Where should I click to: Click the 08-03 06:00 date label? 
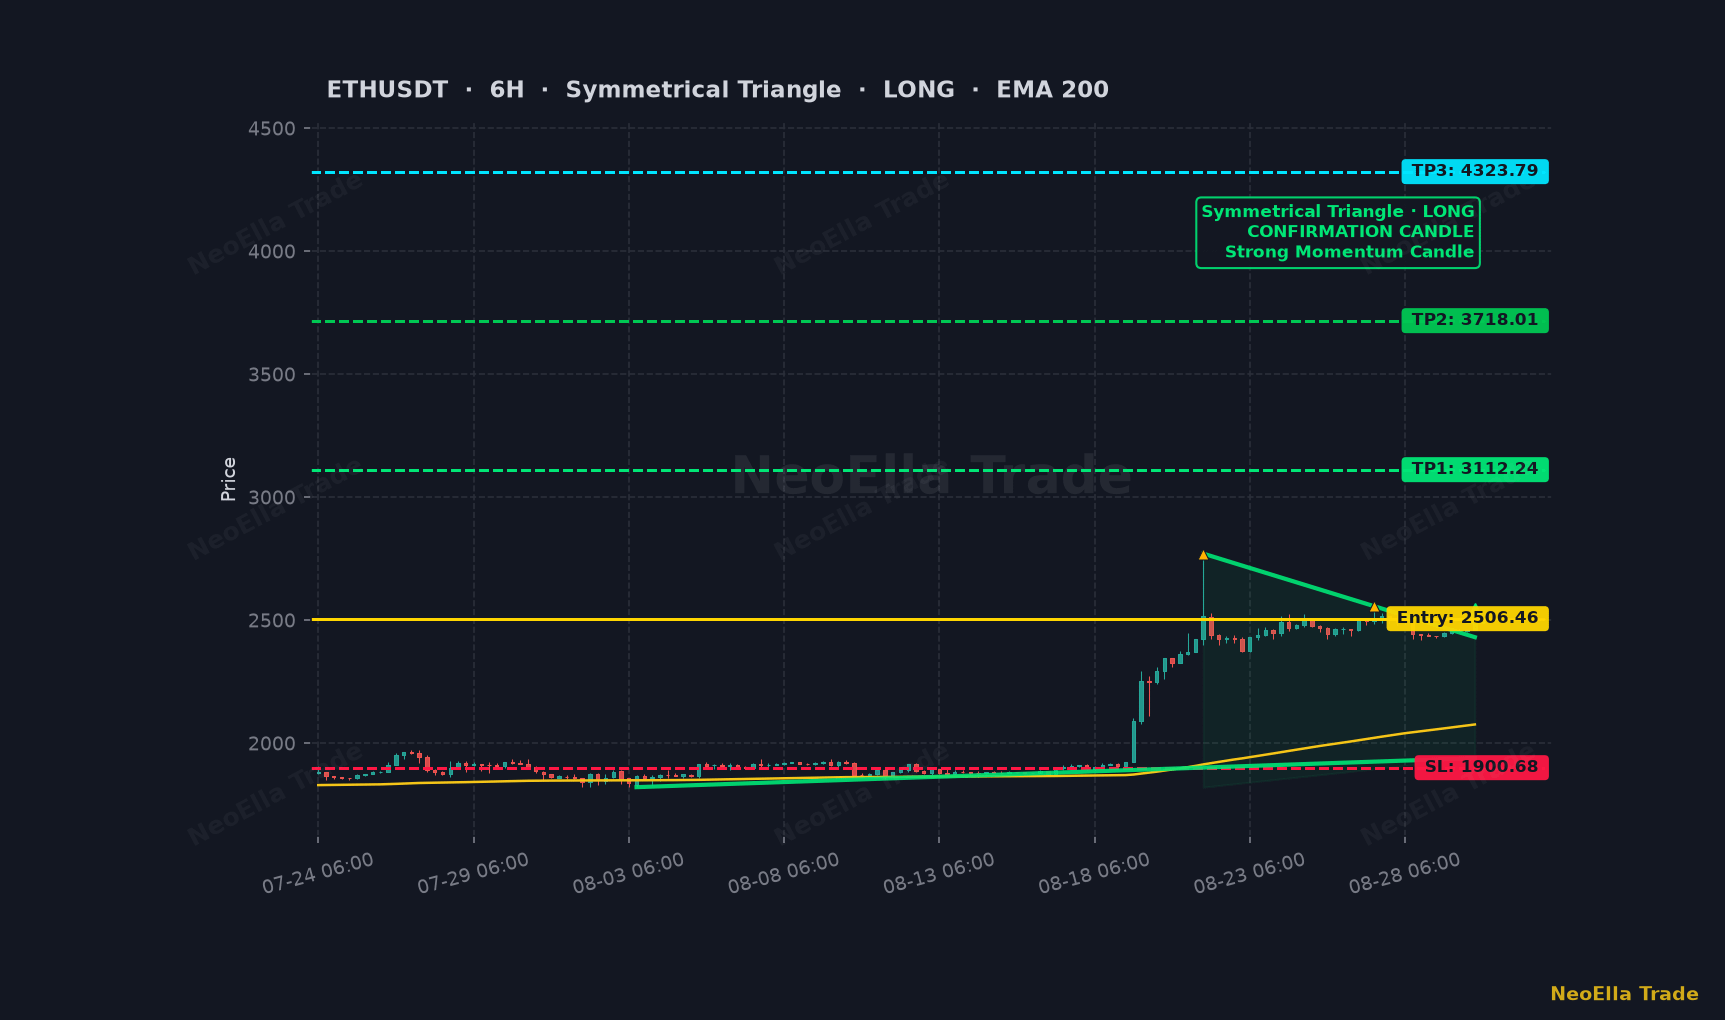[x=628, y=873]
